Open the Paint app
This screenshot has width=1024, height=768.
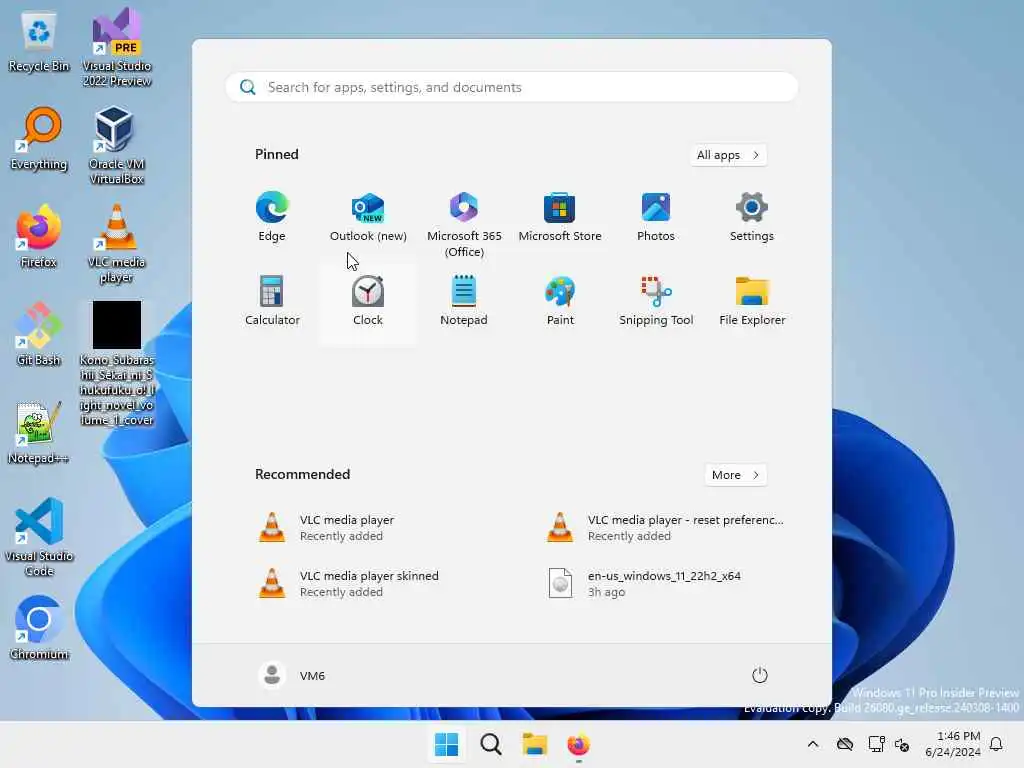point(560,301)
